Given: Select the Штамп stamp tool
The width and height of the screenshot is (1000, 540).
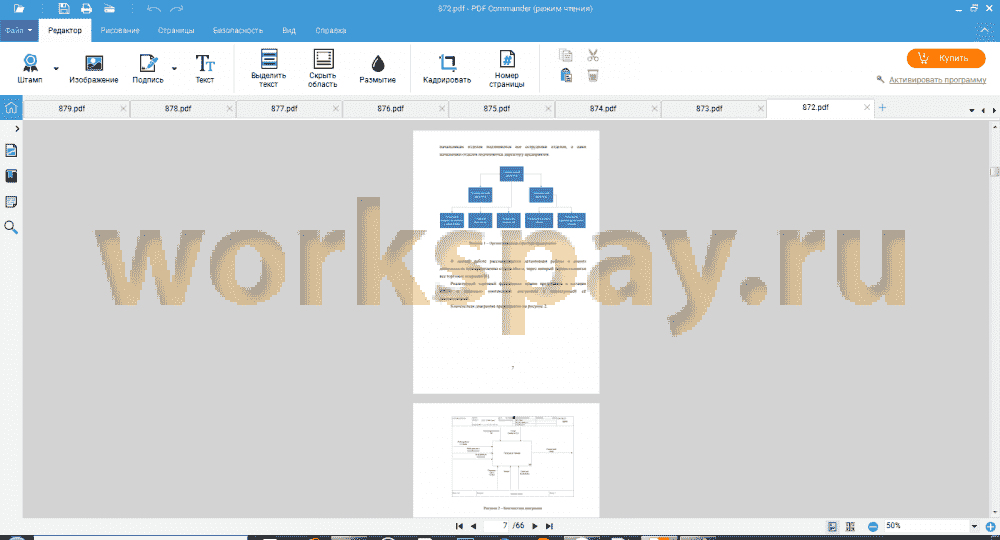Looking at the screenshot, I should pyautogui.click(x=30, y=69).
